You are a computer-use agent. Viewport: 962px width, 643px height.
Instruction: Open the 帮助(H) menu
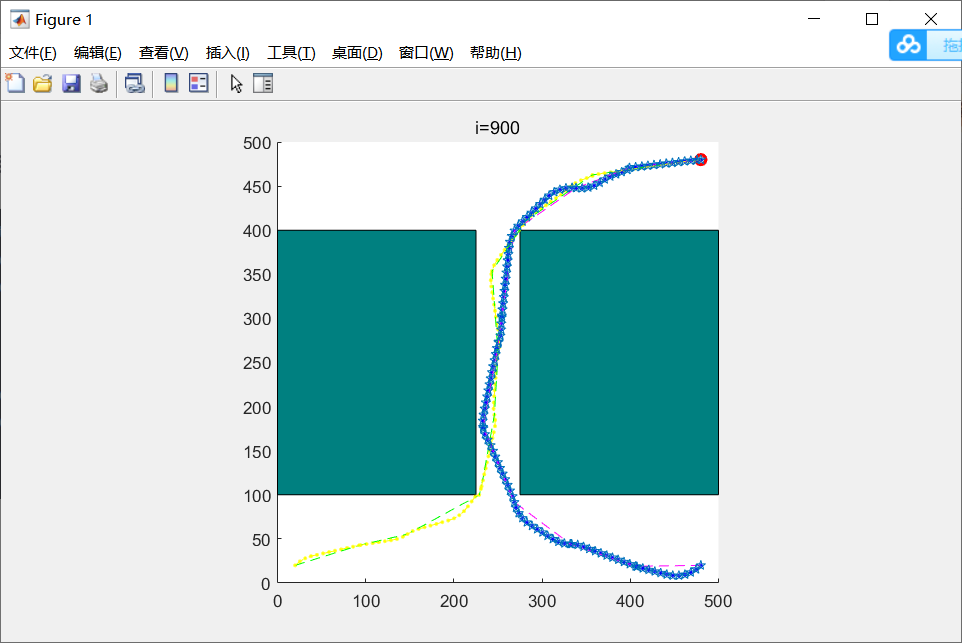pyautogui.click(x=496, y=53)
